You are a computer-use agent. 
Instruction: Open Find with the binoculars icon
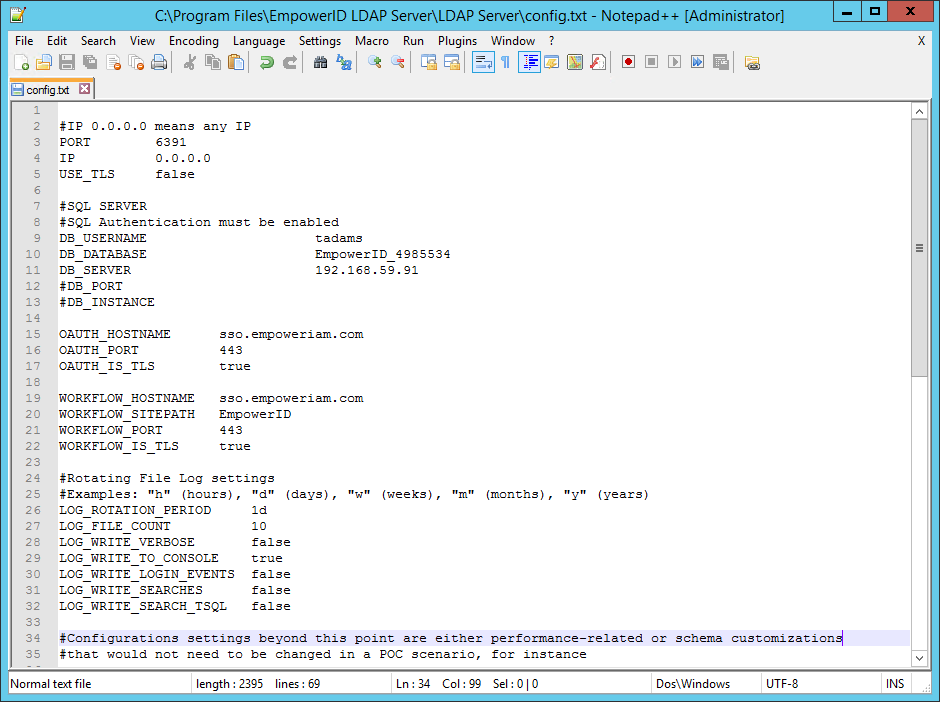click(x=320, y=63)
